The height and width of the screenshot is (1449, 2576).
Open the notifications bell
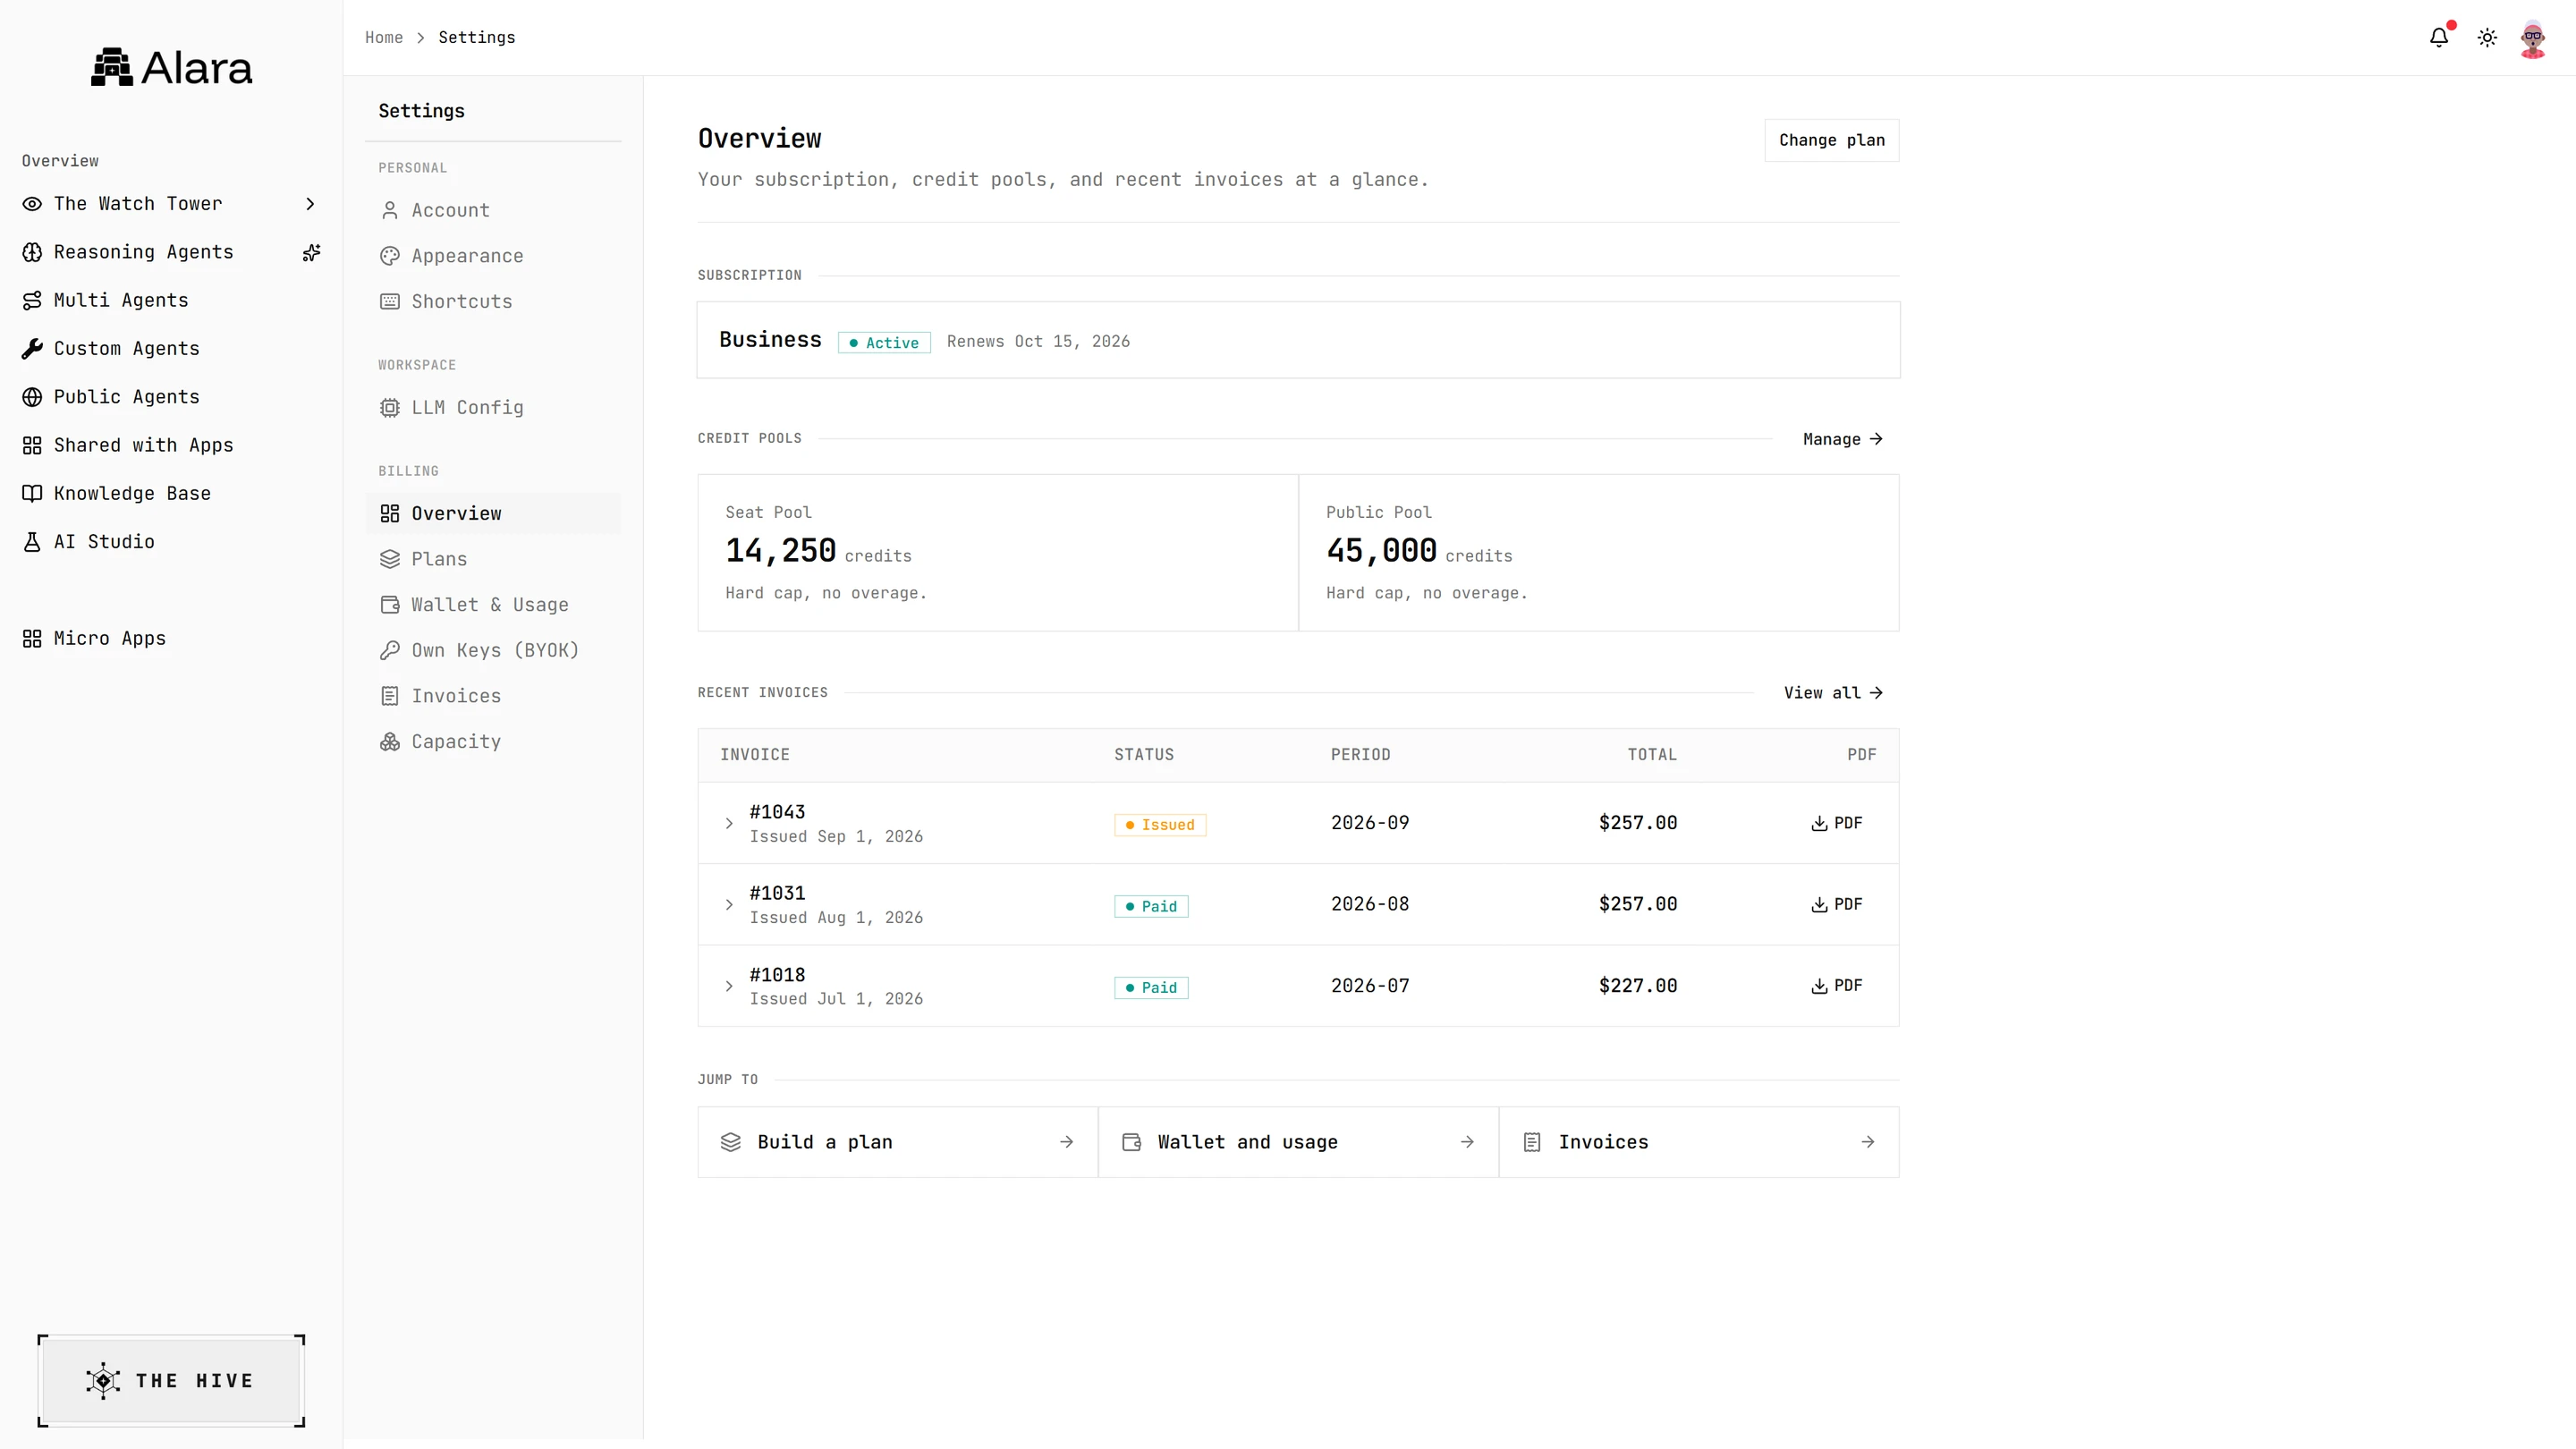click(2439, 37)
